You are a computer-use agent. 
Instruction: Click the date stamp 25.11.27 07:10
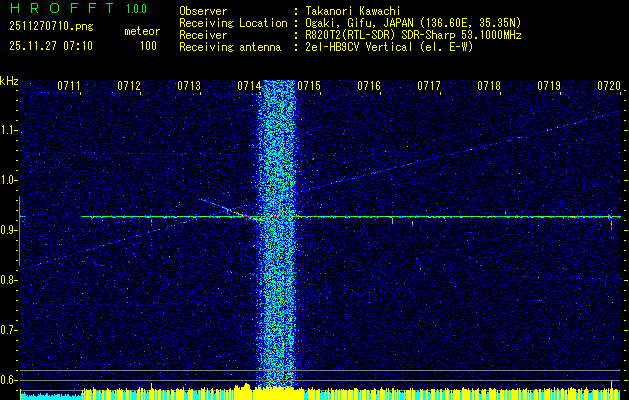click(51, 46)
